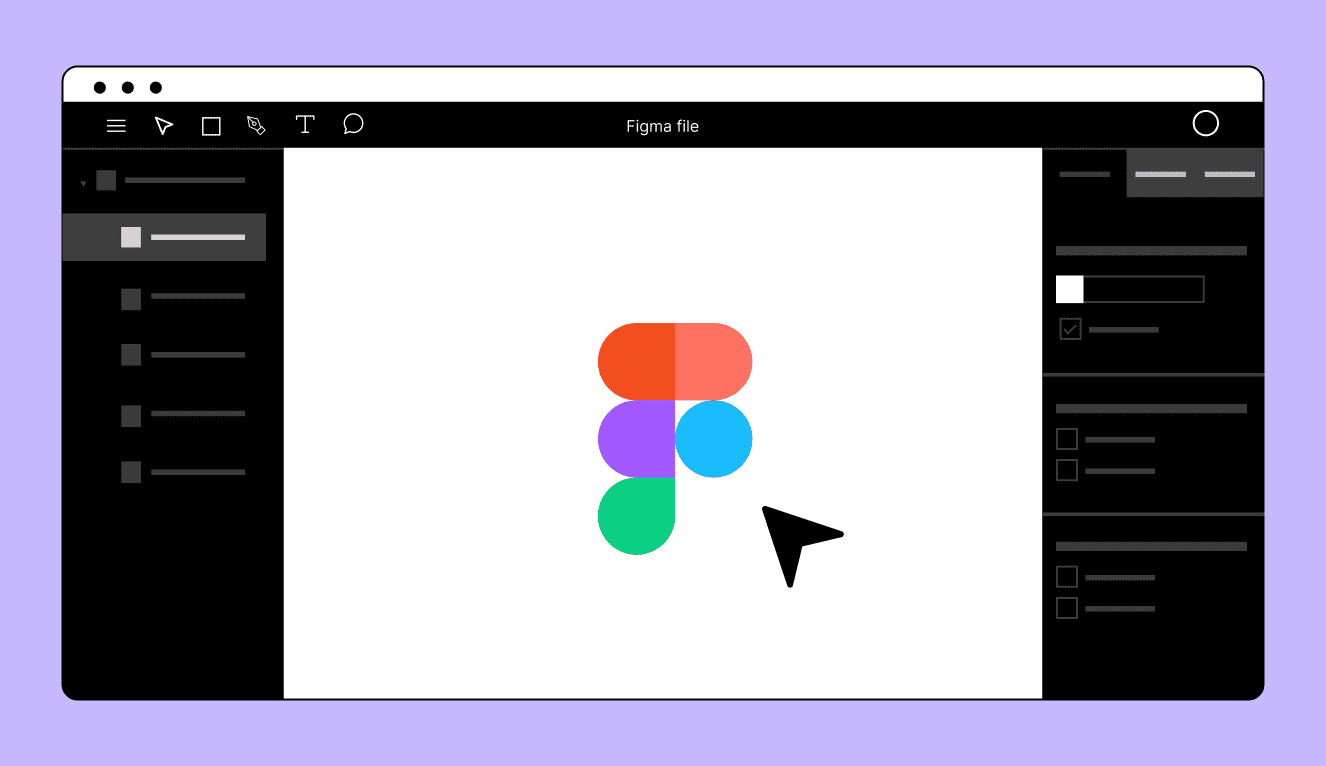This screenshot has height=766, width=1326.
Task: Click the "Figma file" title
Action: (x=662, y=126)
